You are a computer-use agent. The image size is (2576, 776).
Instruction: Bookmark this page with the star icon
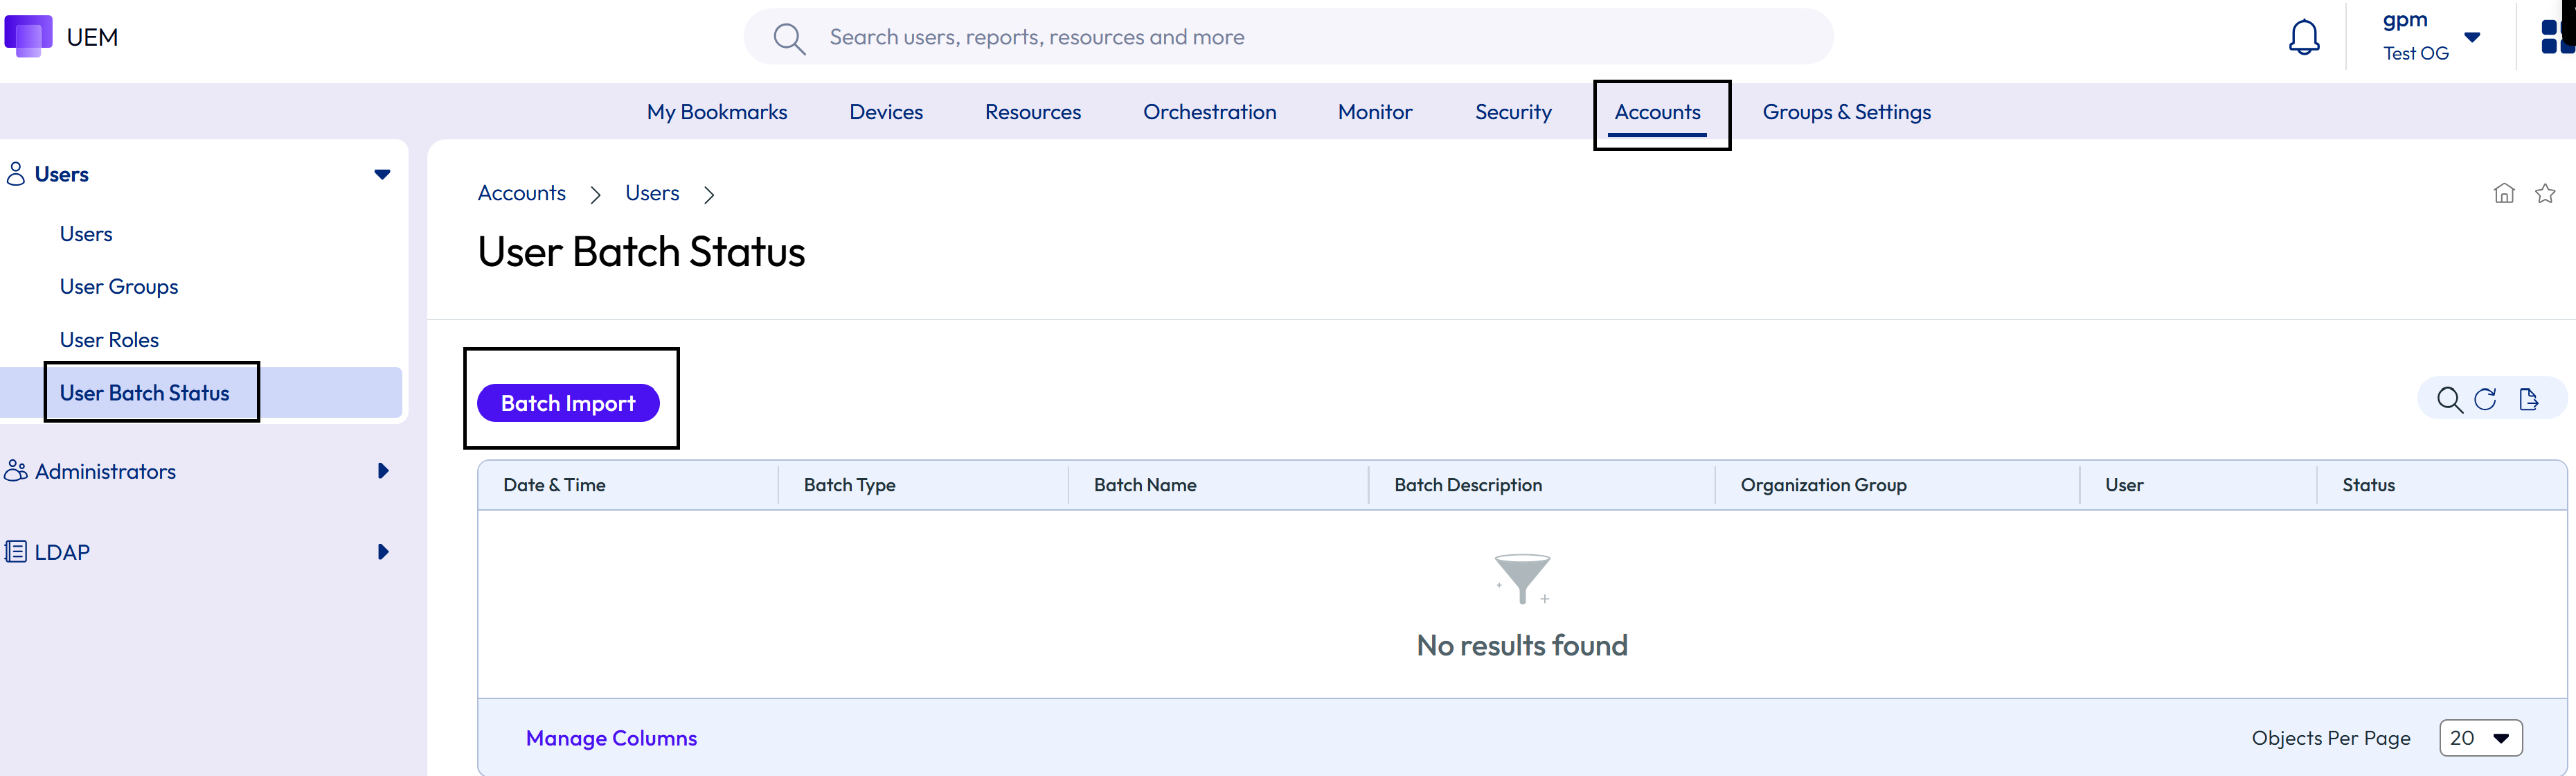[2545, 193]
